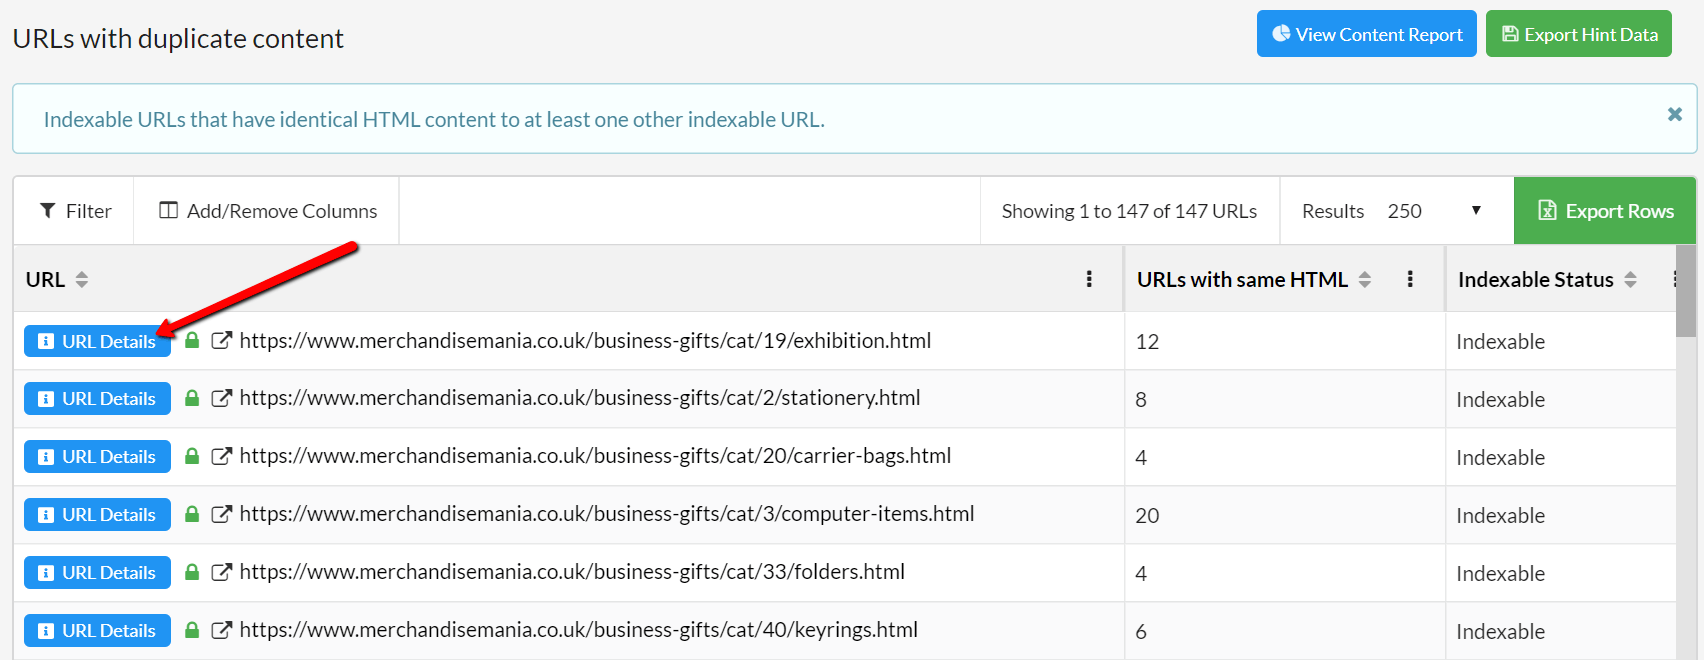
Task: Select the computer-items.html URL text
Action: click(x=607, y=514)
